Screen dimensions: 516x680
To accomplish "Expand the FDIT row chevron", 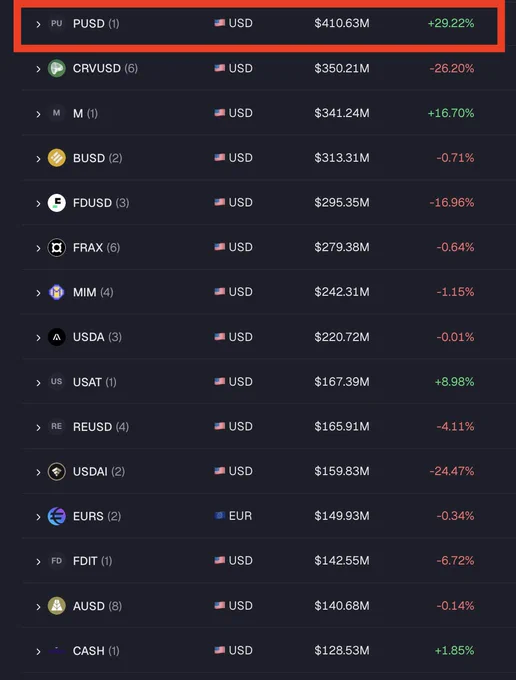I will pos(38,562).
